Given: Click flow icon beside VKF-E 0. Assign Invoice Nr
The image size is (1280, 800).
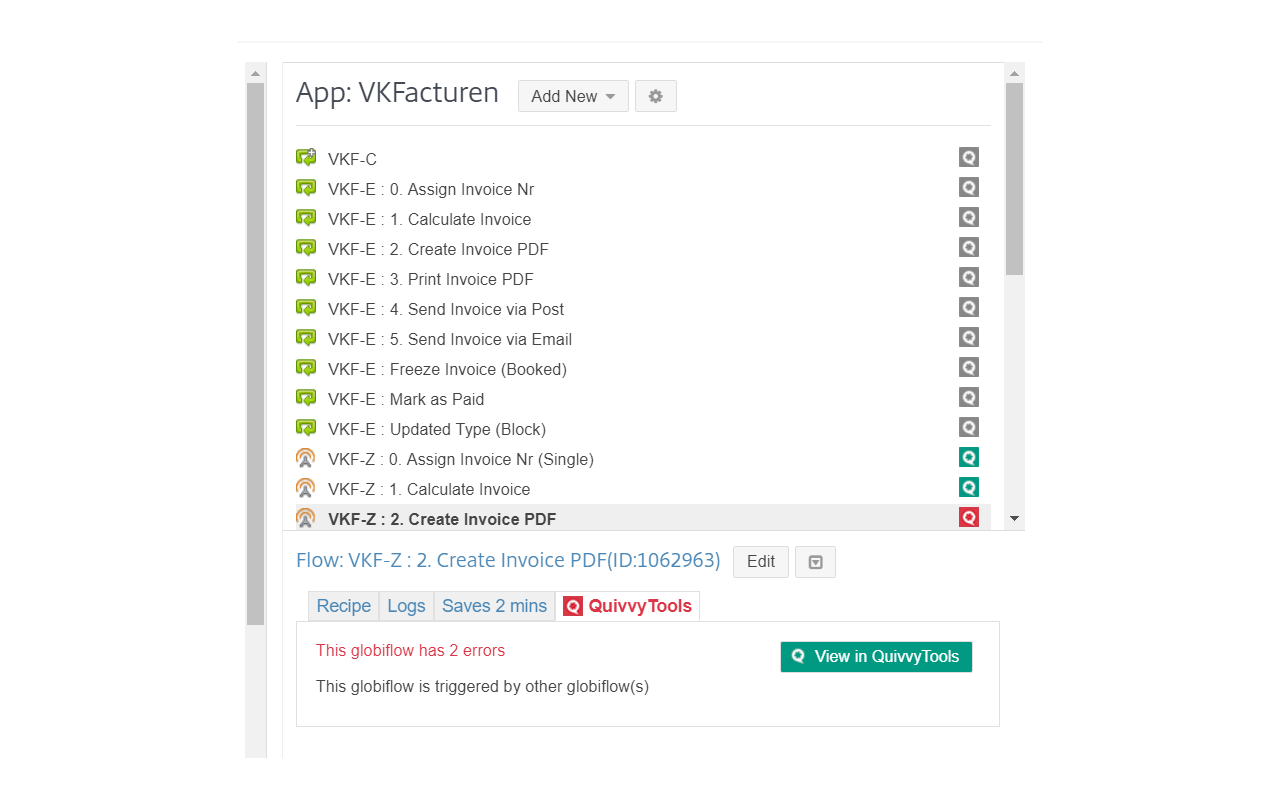Looking at the screenshot, I should click(x=306, y=187).
